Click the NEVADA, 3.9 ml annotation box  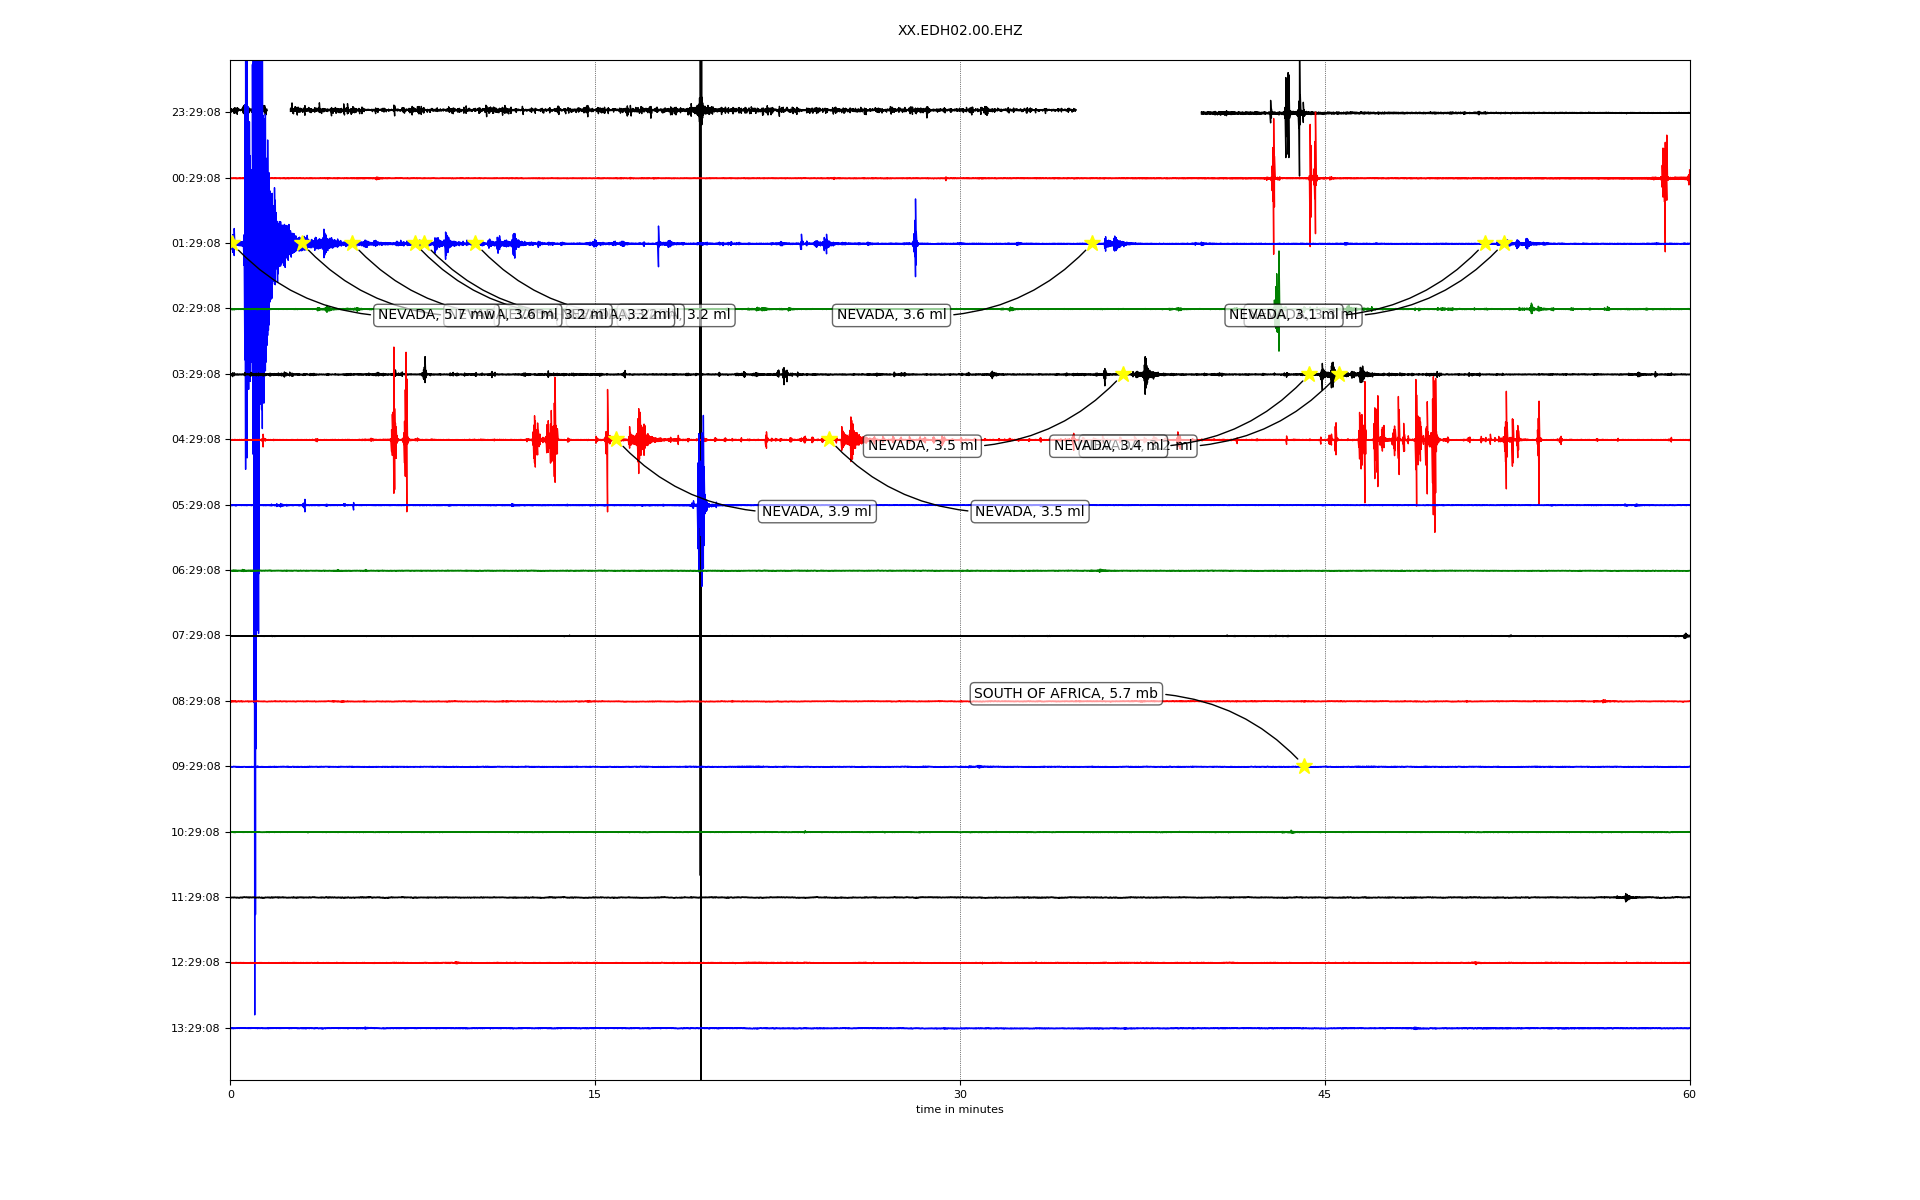click(816, 512)
